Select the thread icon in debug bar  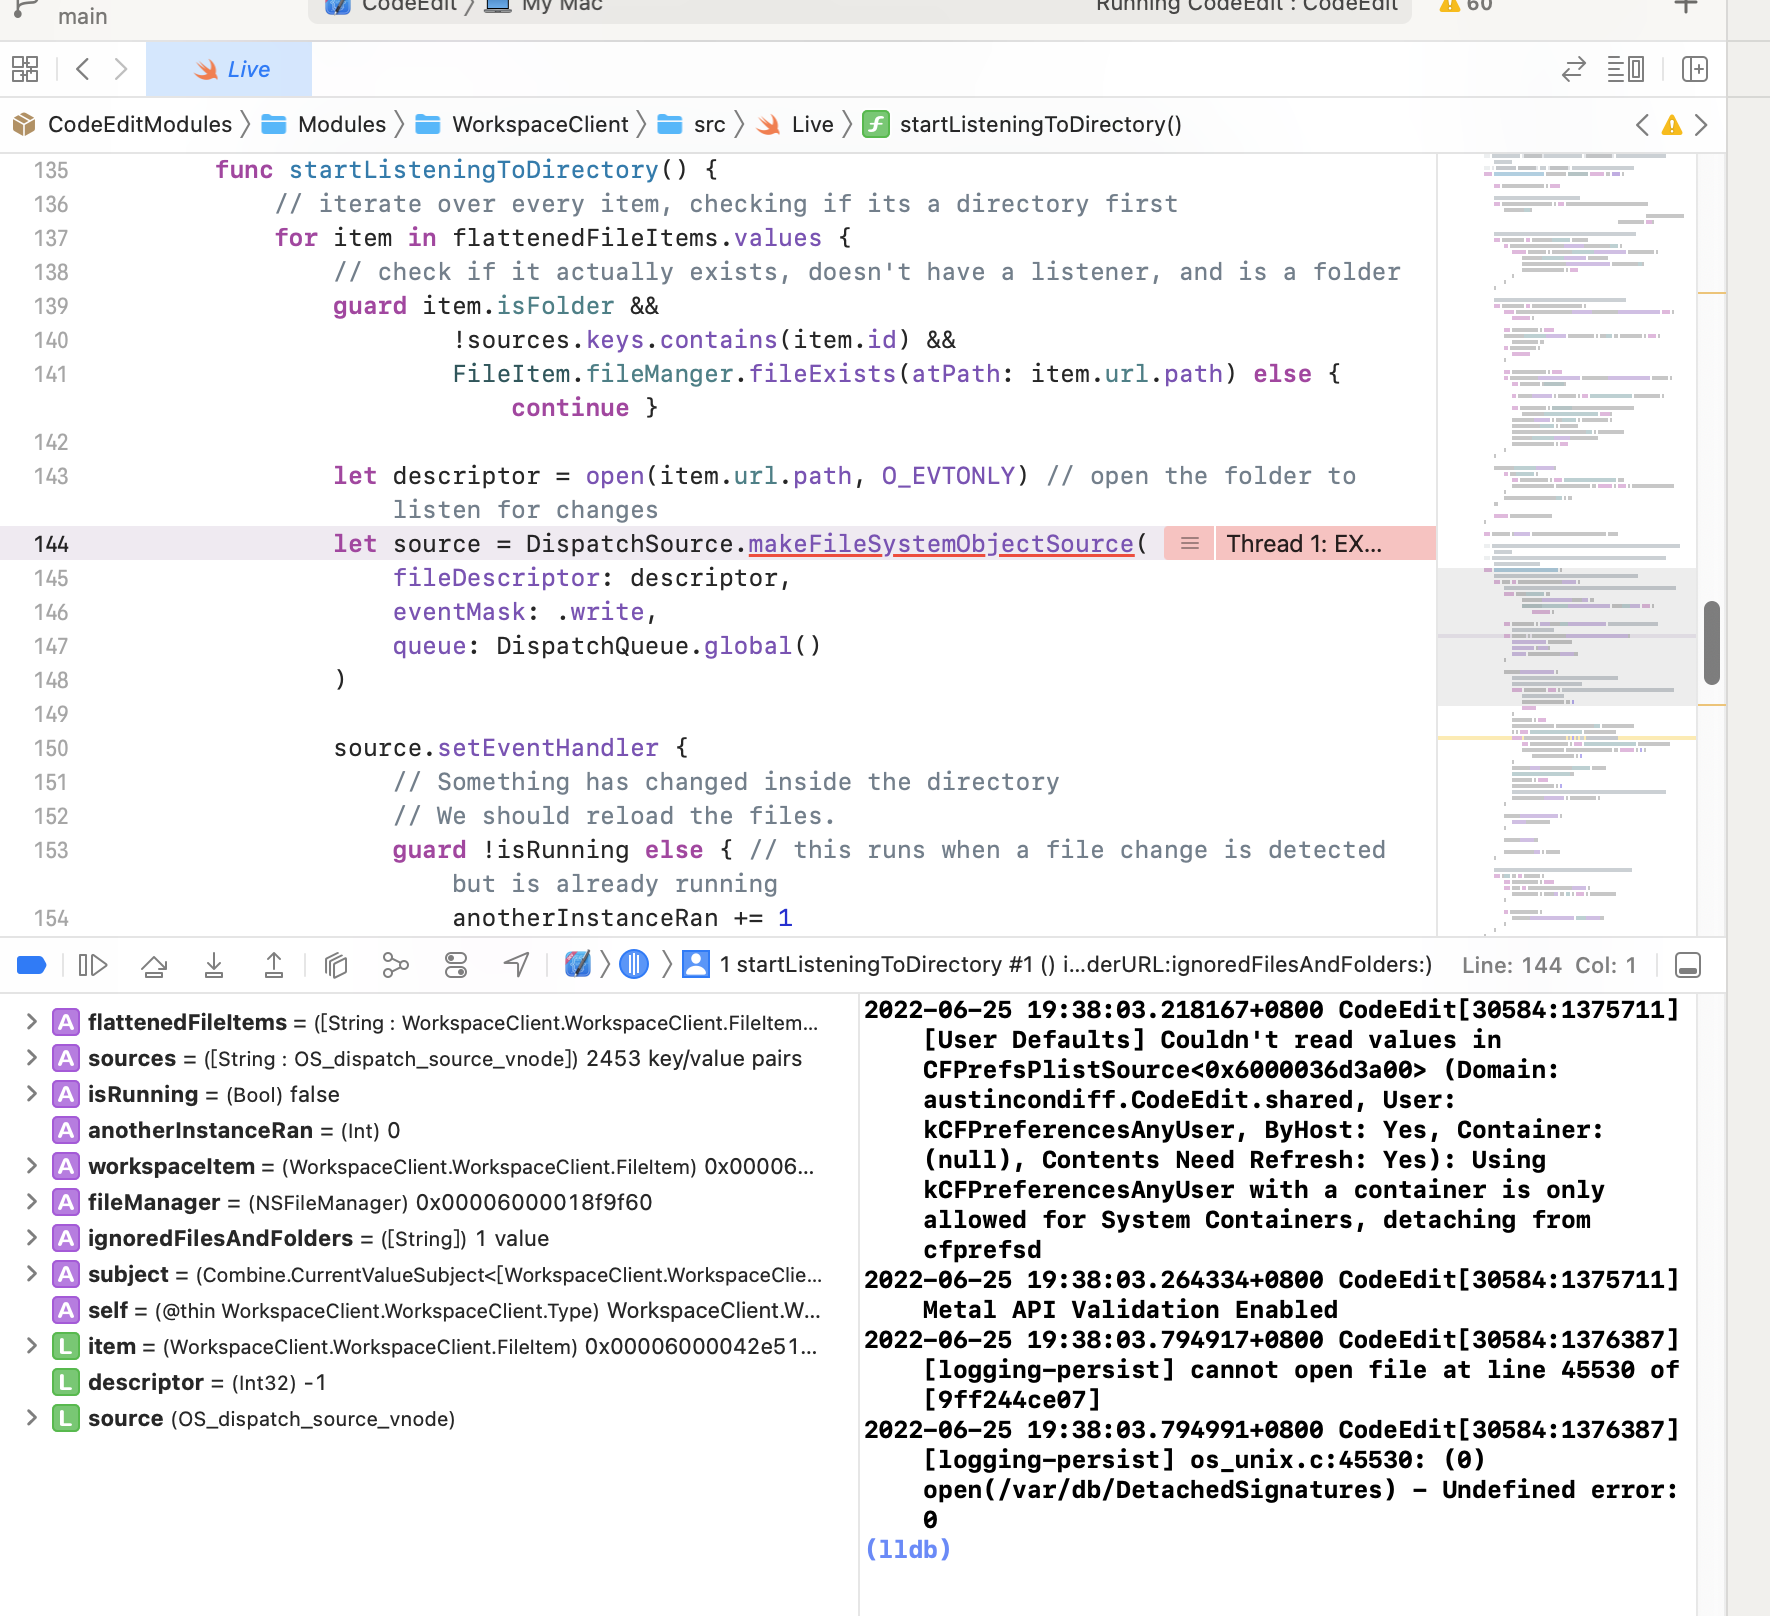[x=634, y=964]
